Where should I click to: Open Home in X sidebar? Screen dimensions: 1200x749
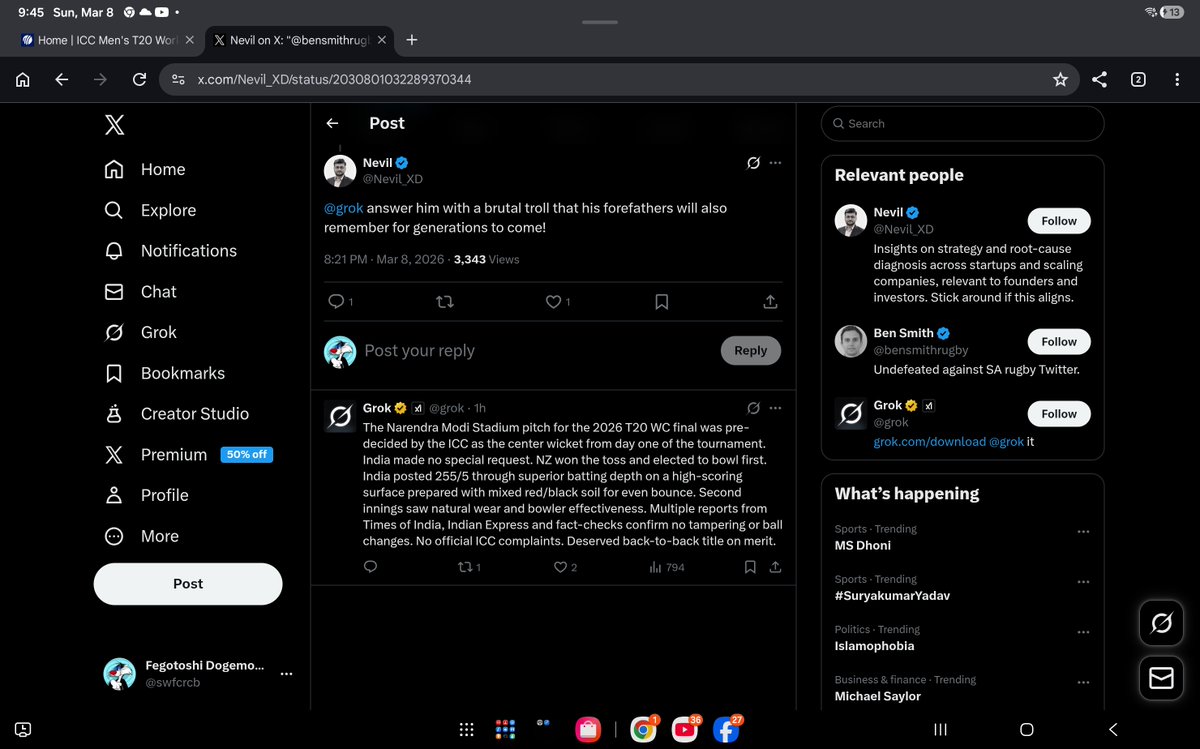pyautogui.click(x=146, y=170)
